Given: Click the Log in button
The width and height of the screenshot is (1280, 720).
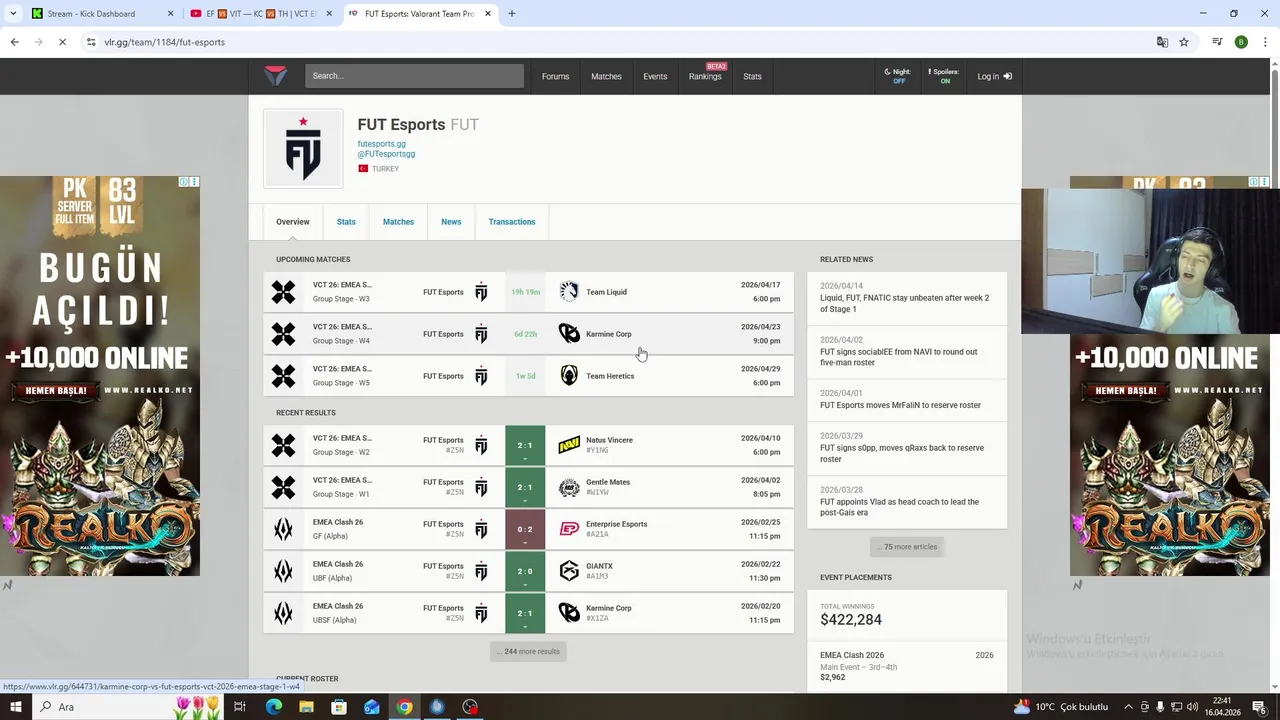Looking at the screenshot, I should (994, 76).
